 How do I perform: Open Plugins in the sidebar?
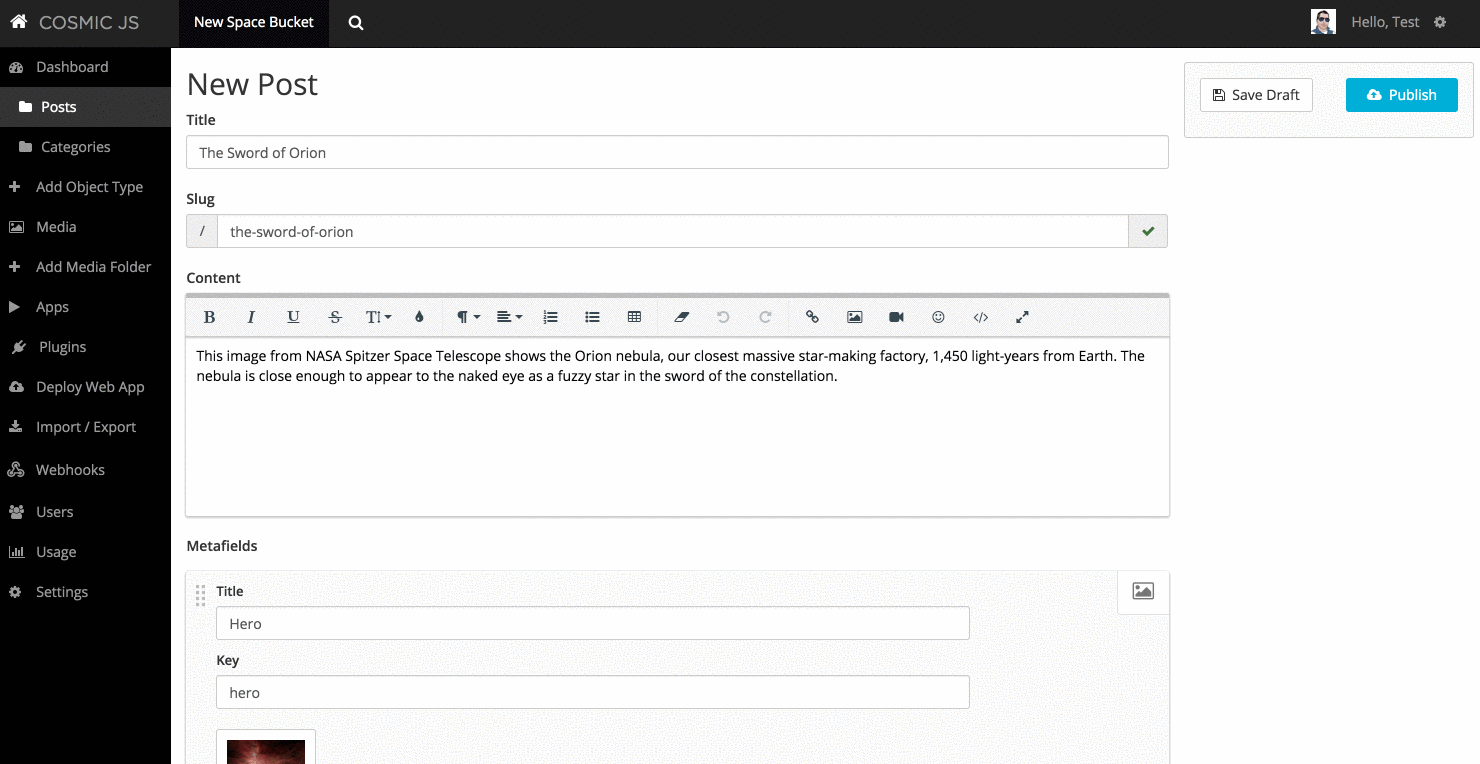[85, 347]
